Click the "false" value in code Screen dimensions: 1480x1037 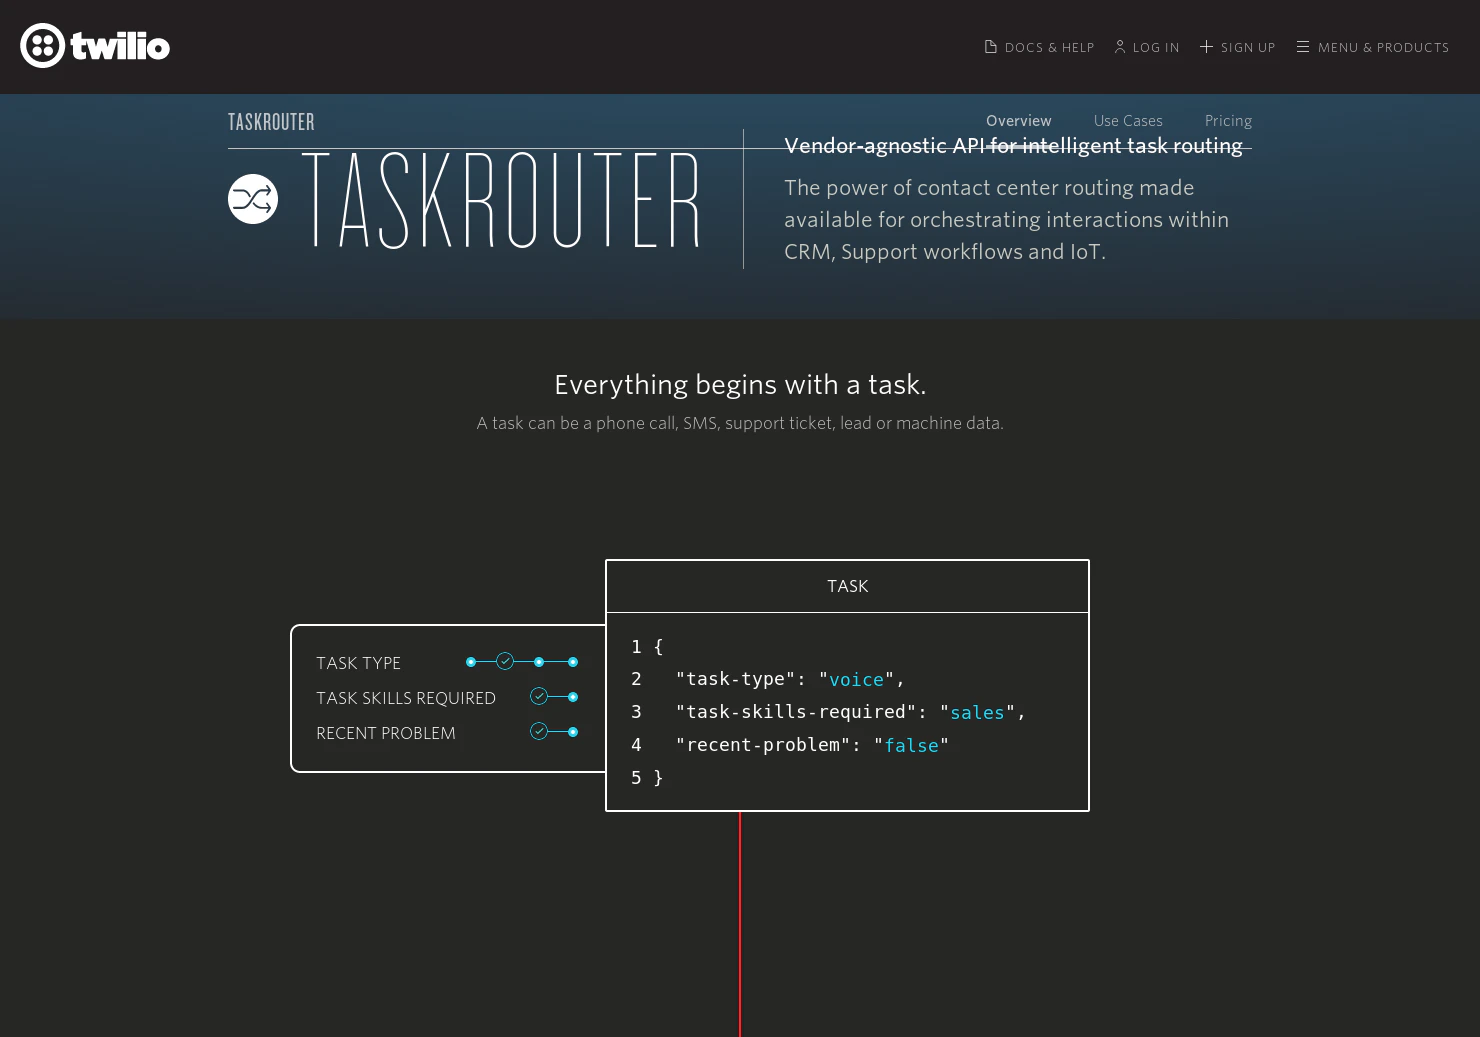coord(912,746)
